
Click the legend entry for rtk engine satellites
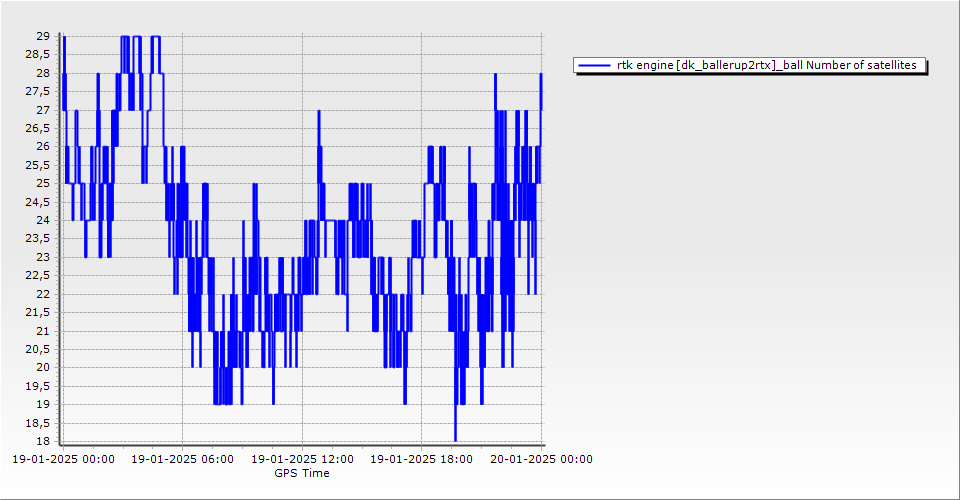[x=749, y=65]
